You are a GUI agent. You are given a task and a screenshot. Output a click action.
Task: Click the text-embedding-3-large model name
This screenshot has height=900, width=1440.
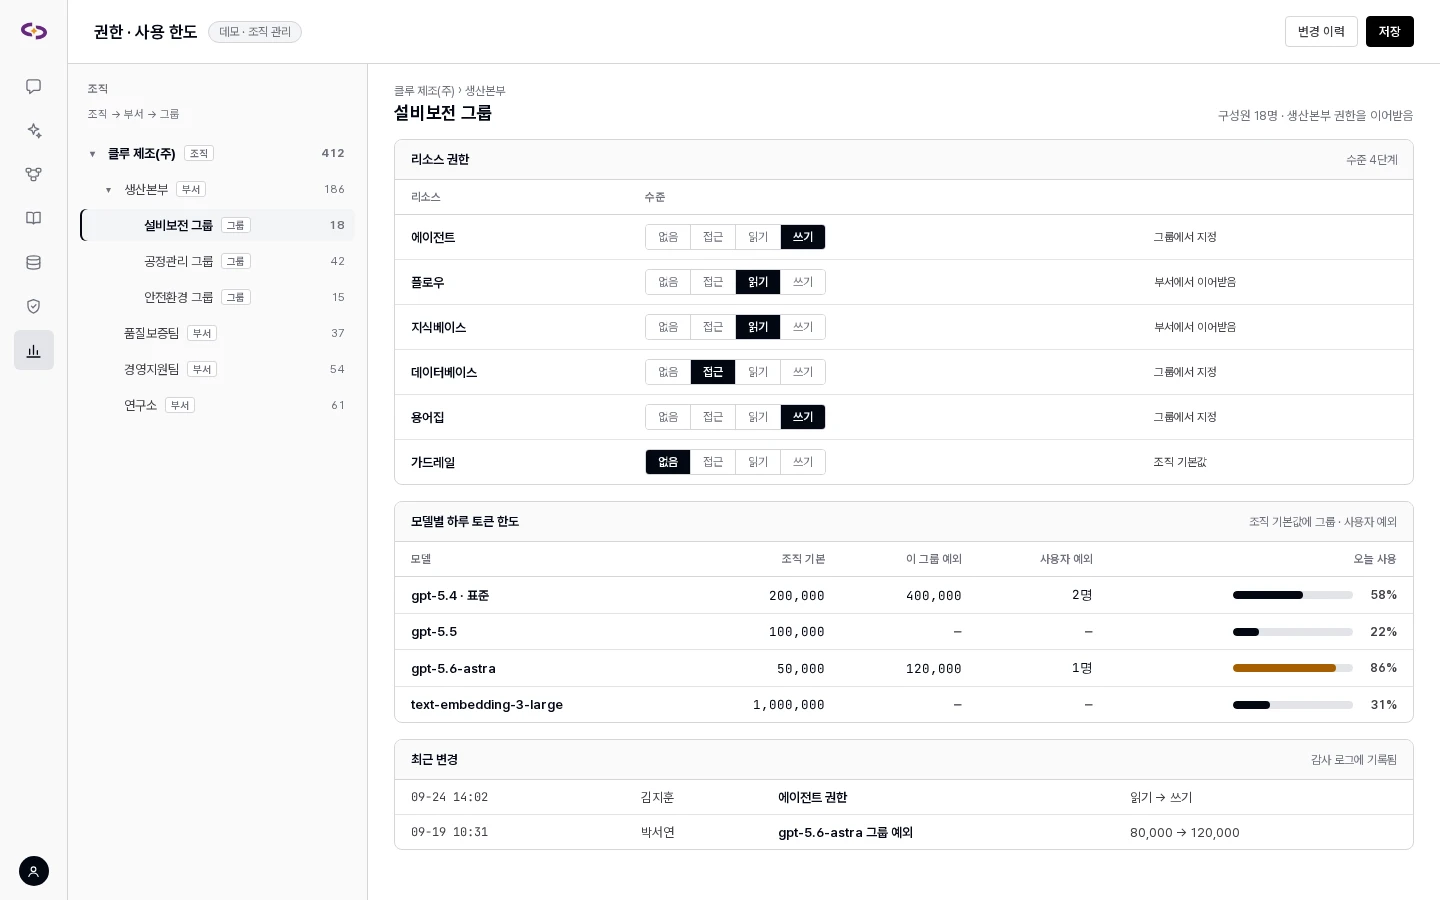coord(487,705)
